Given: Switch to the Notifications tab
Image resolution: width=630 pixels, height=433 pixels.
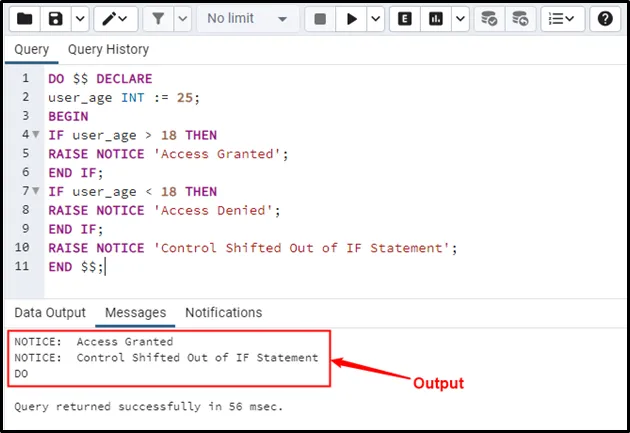Looking at the screenshot, I should (223, 313).
